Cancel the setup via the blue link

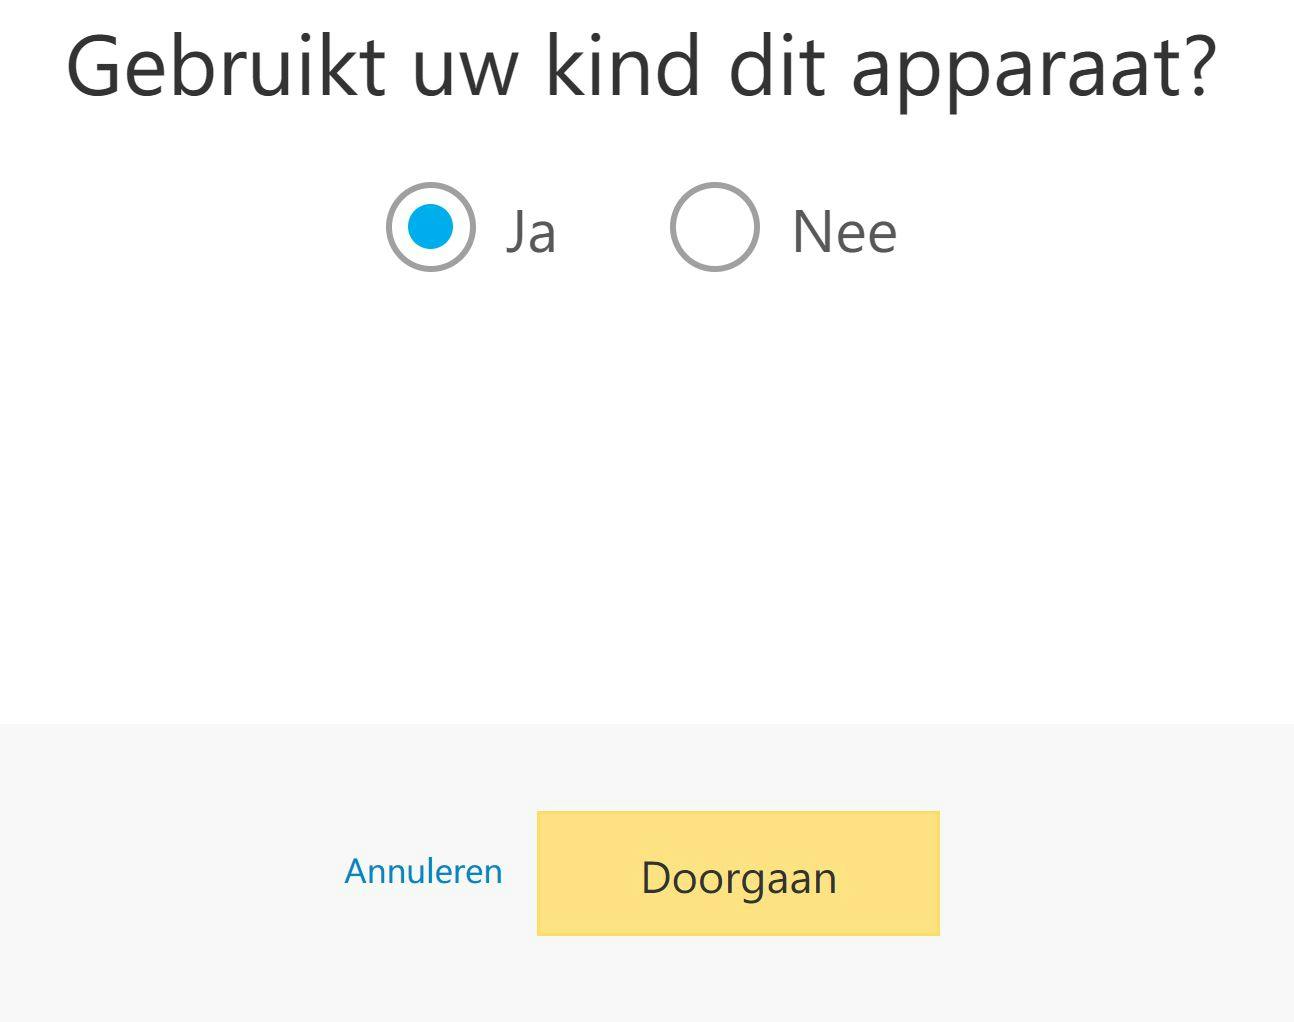click(x=423, y=872)
